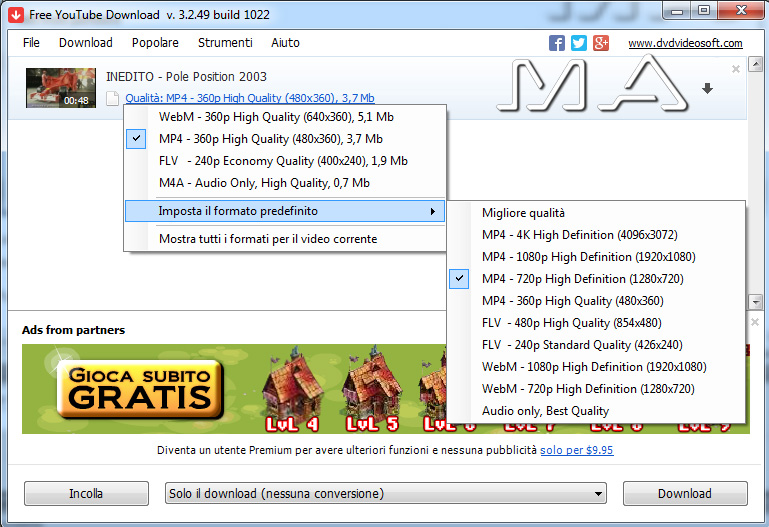The image size is (769, 527).
Task: Select checked MP4 - 360p High Quality, 3,7 Mb
Action: [x=284, y=139]
